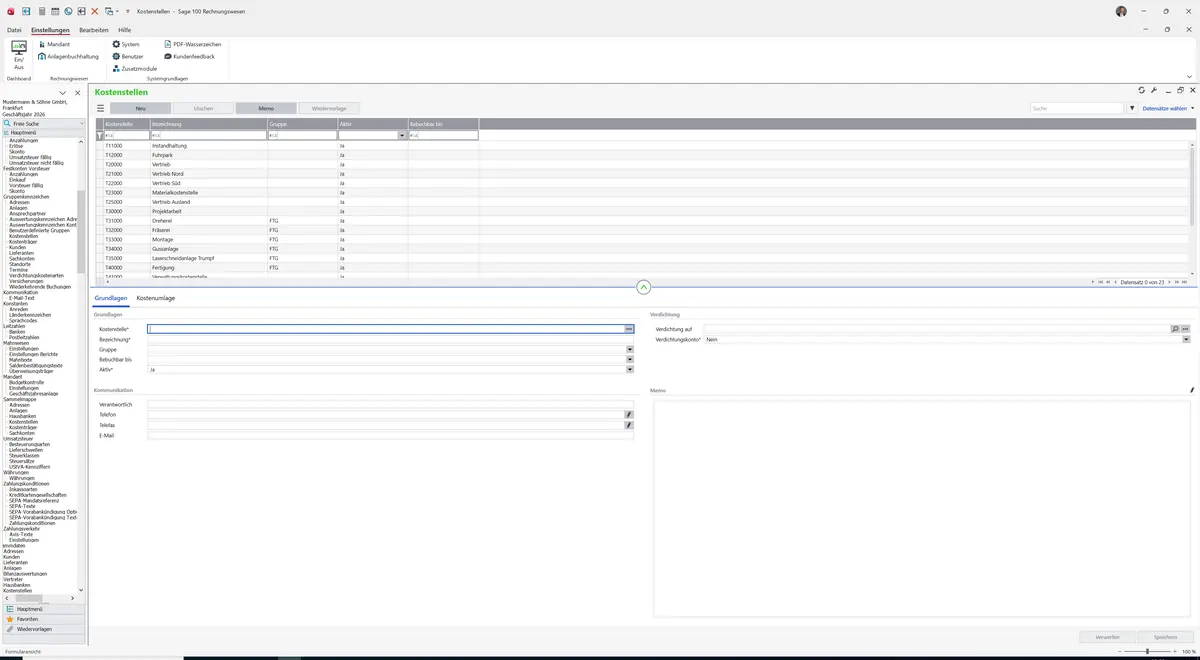Screen dimensions: 1200x660
Task: Expand the Freie Suche dropdown in the sidebar
Action: click(82, 124)
